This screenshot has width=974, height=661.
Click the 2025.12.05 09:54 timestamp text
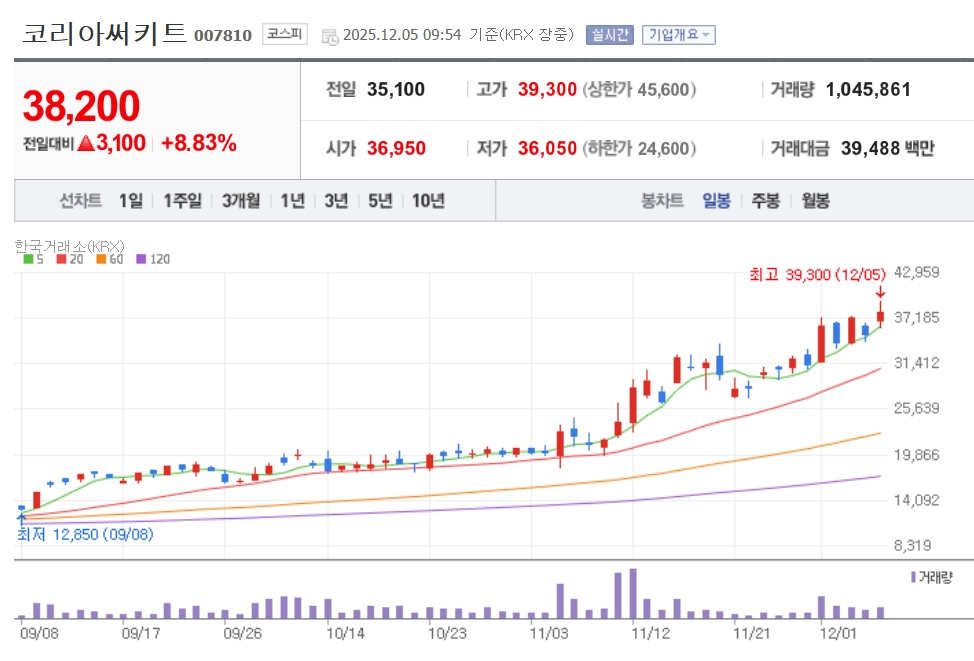click(402, 35)
